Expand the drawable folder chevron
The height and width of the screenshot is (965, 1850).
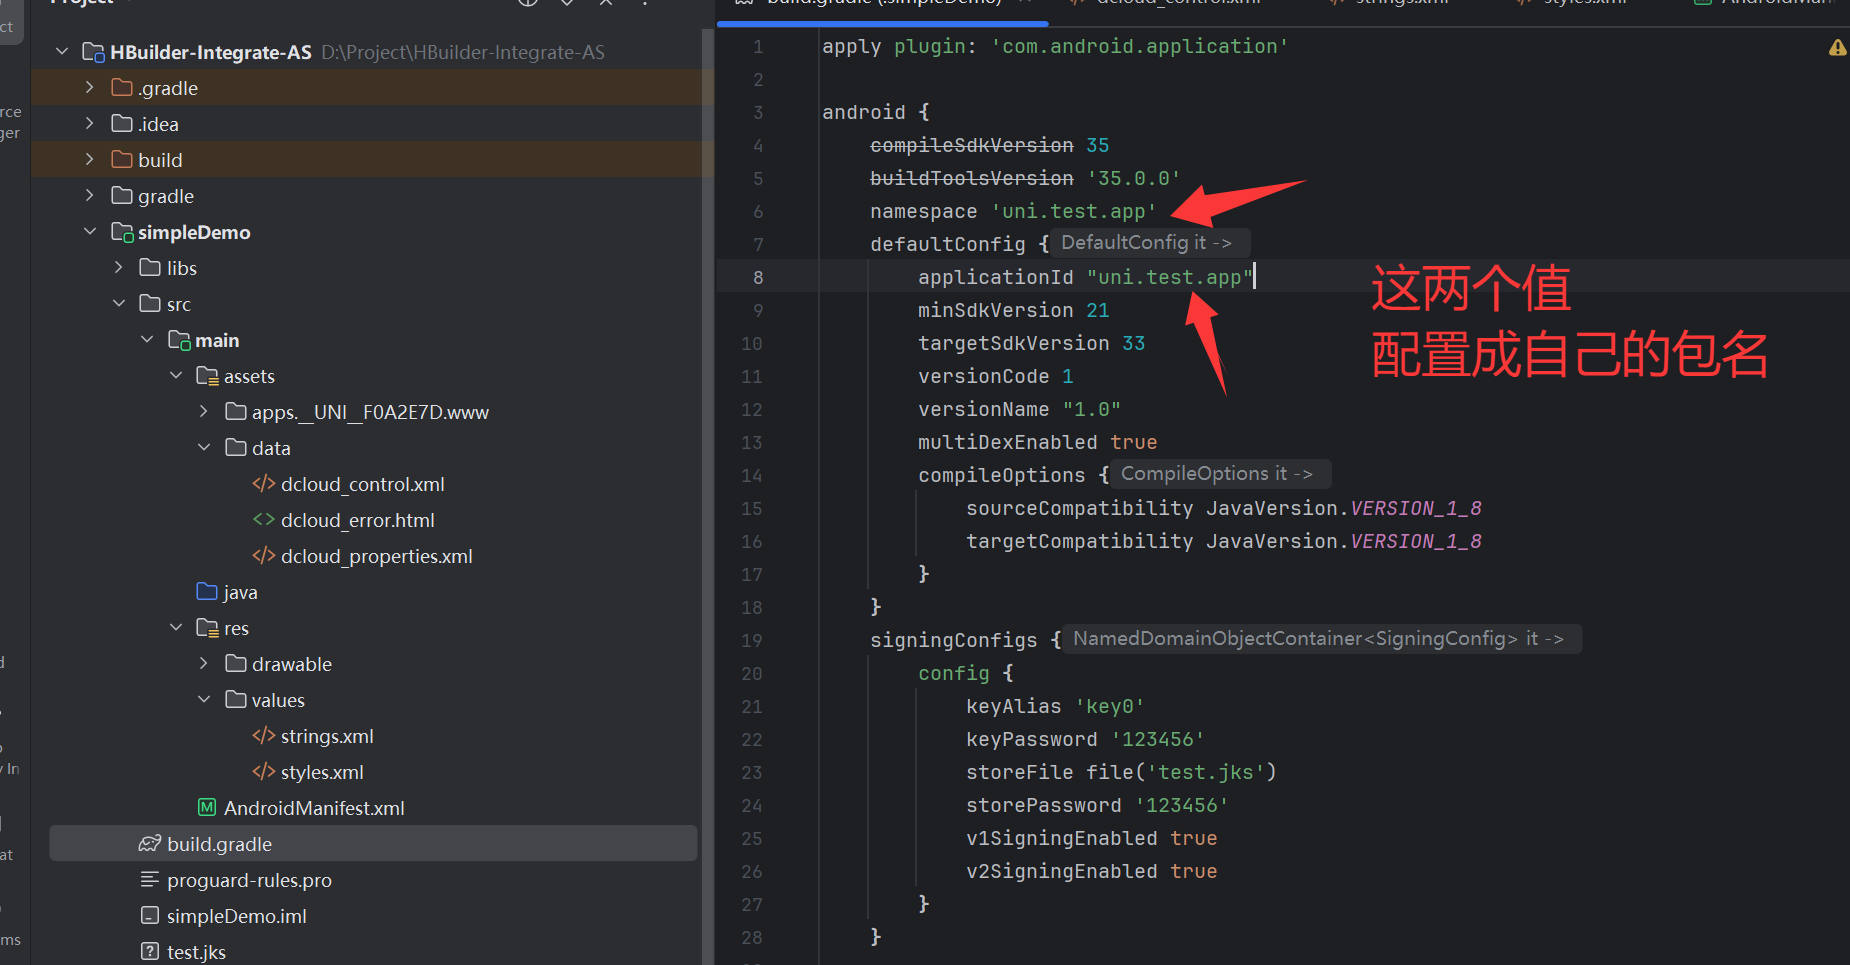pos(204,663)
